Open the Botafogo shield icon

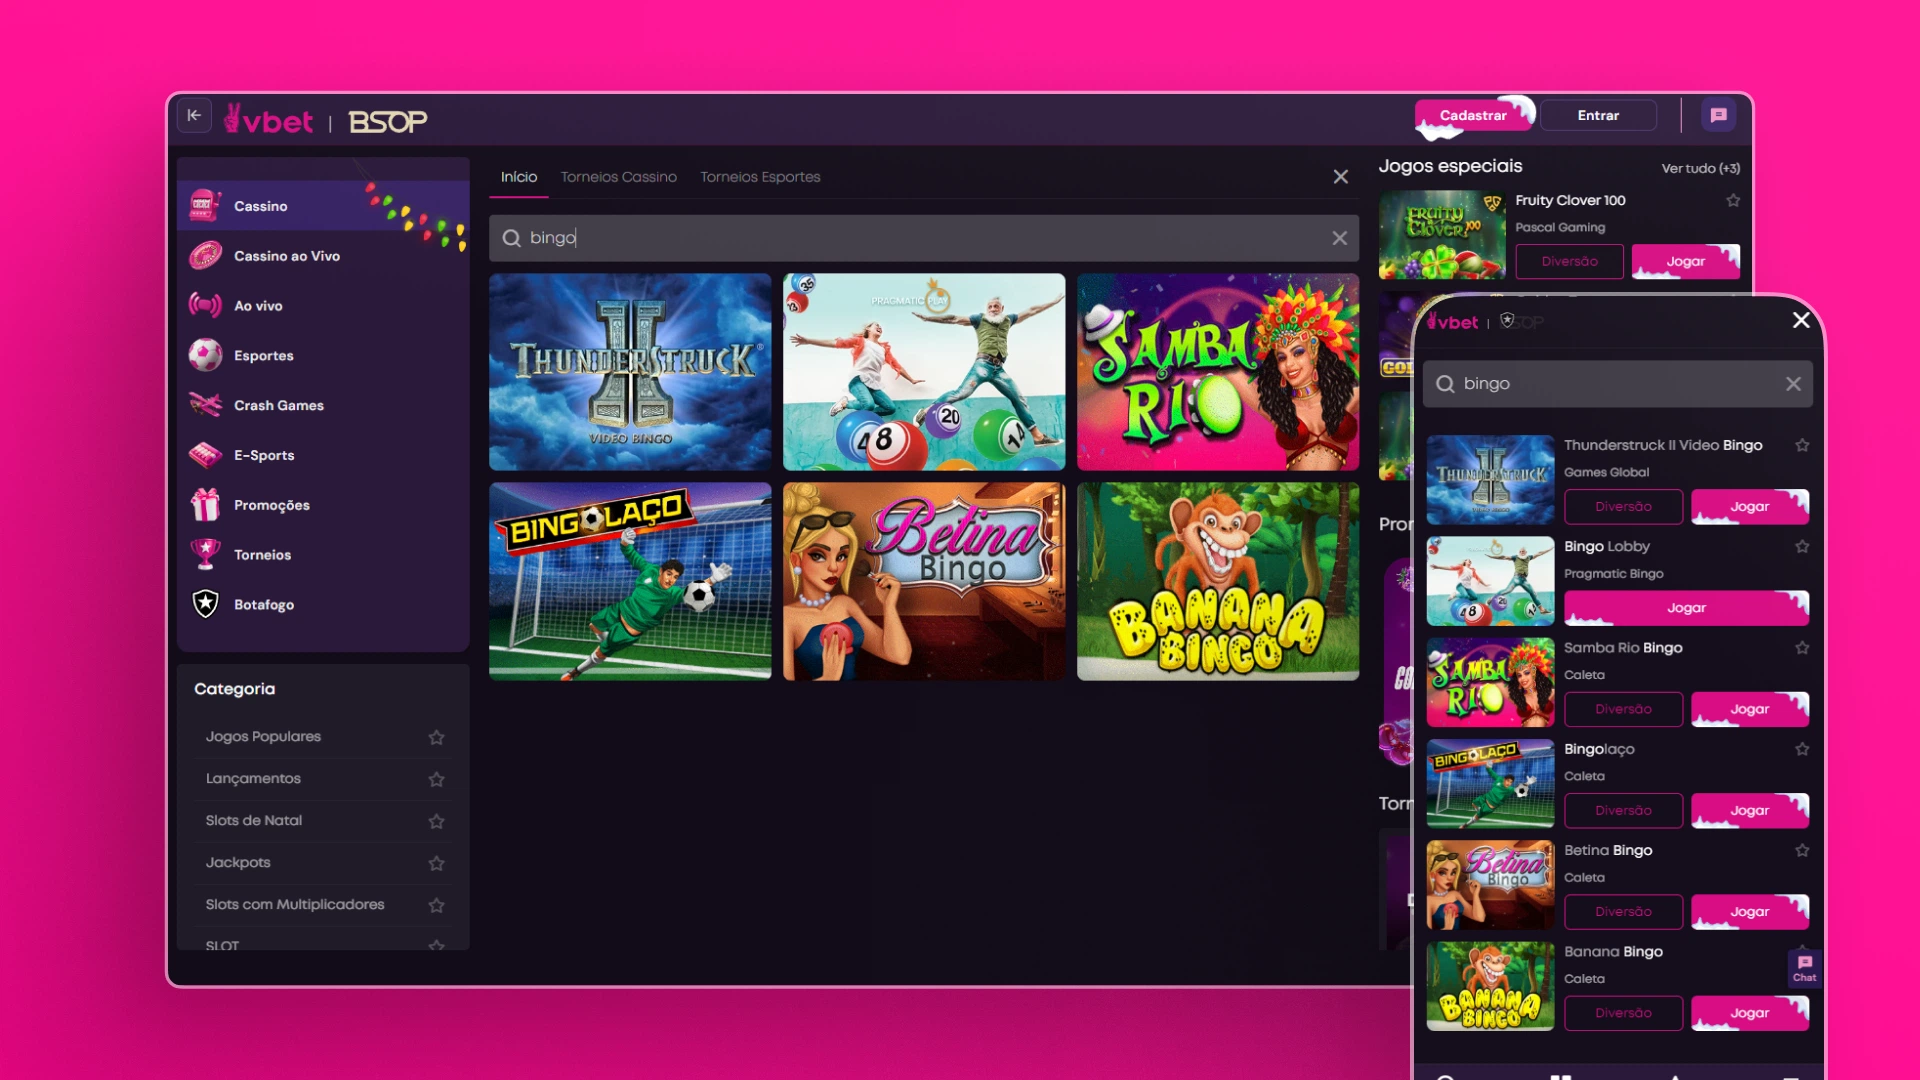tap(205, 604)
